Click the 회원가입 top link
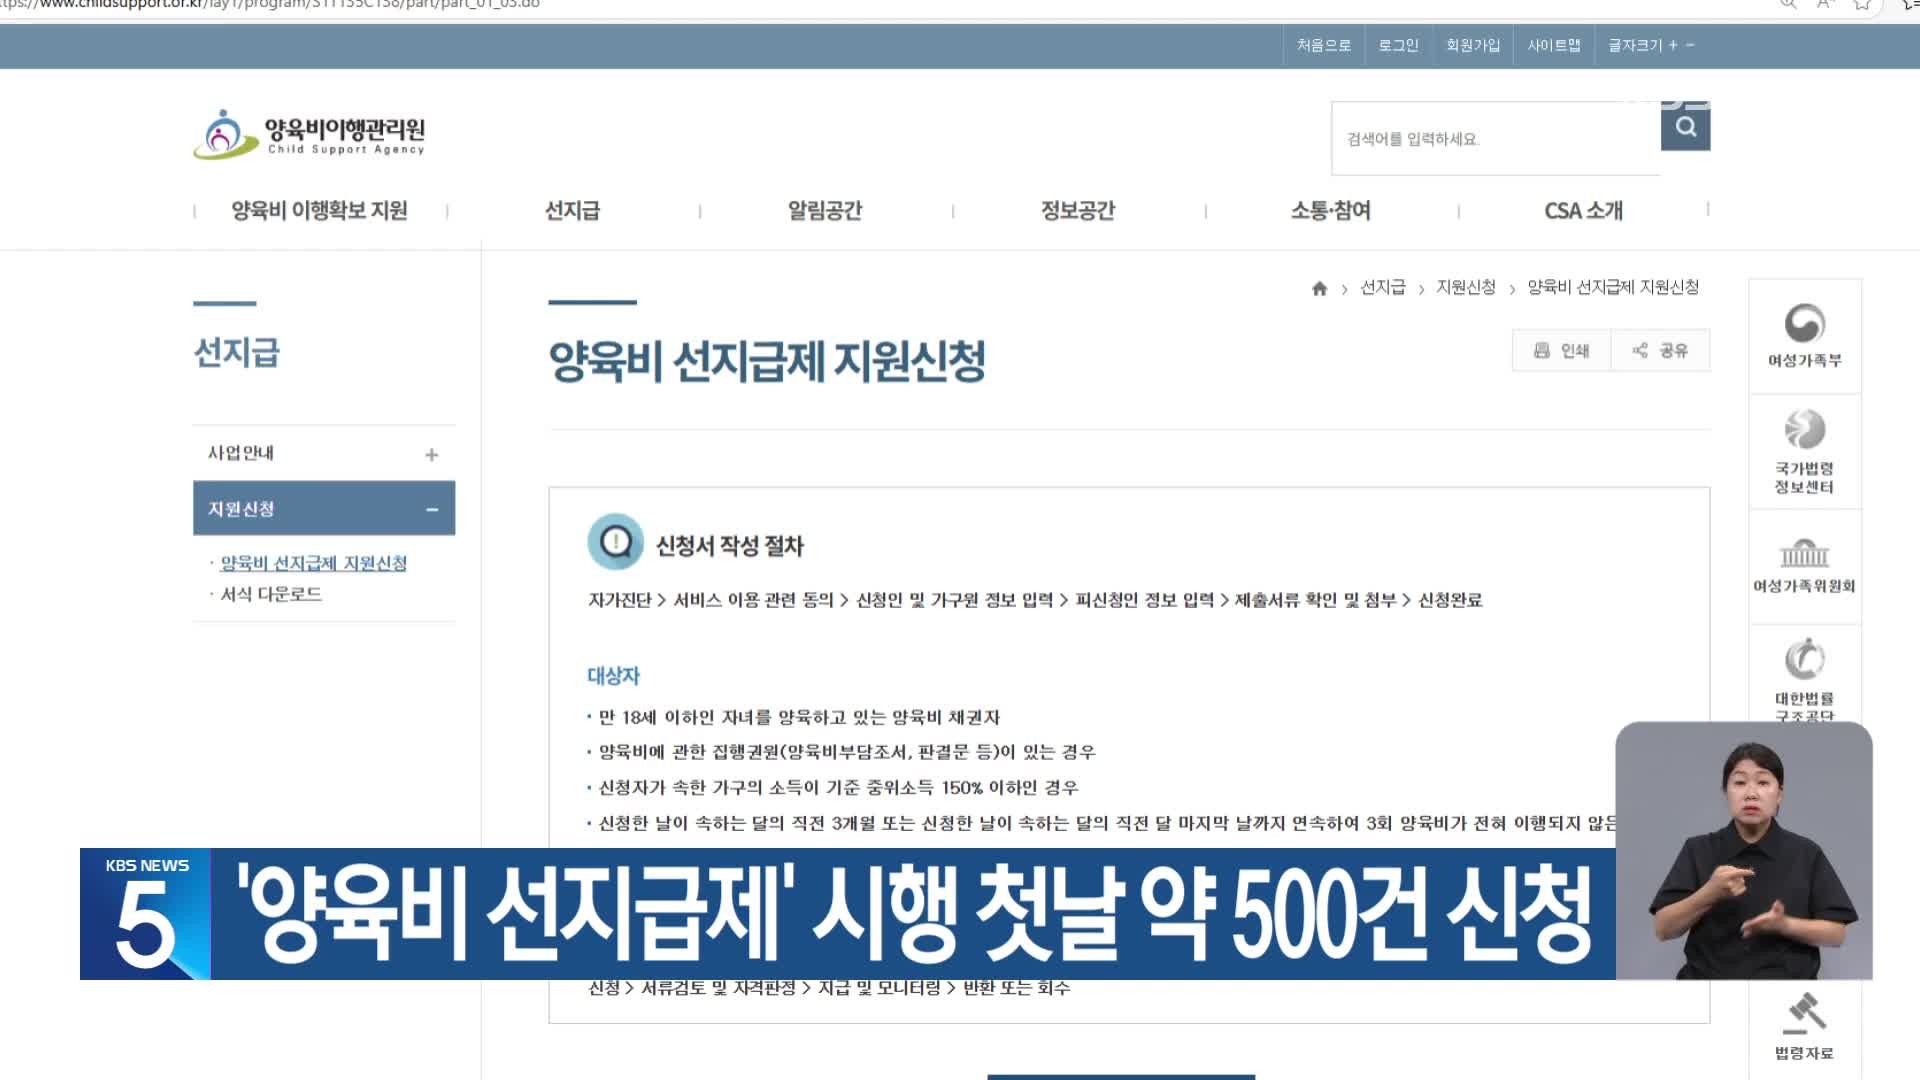Viewport: 1920px width, 1080px height. click(1473, 45)
